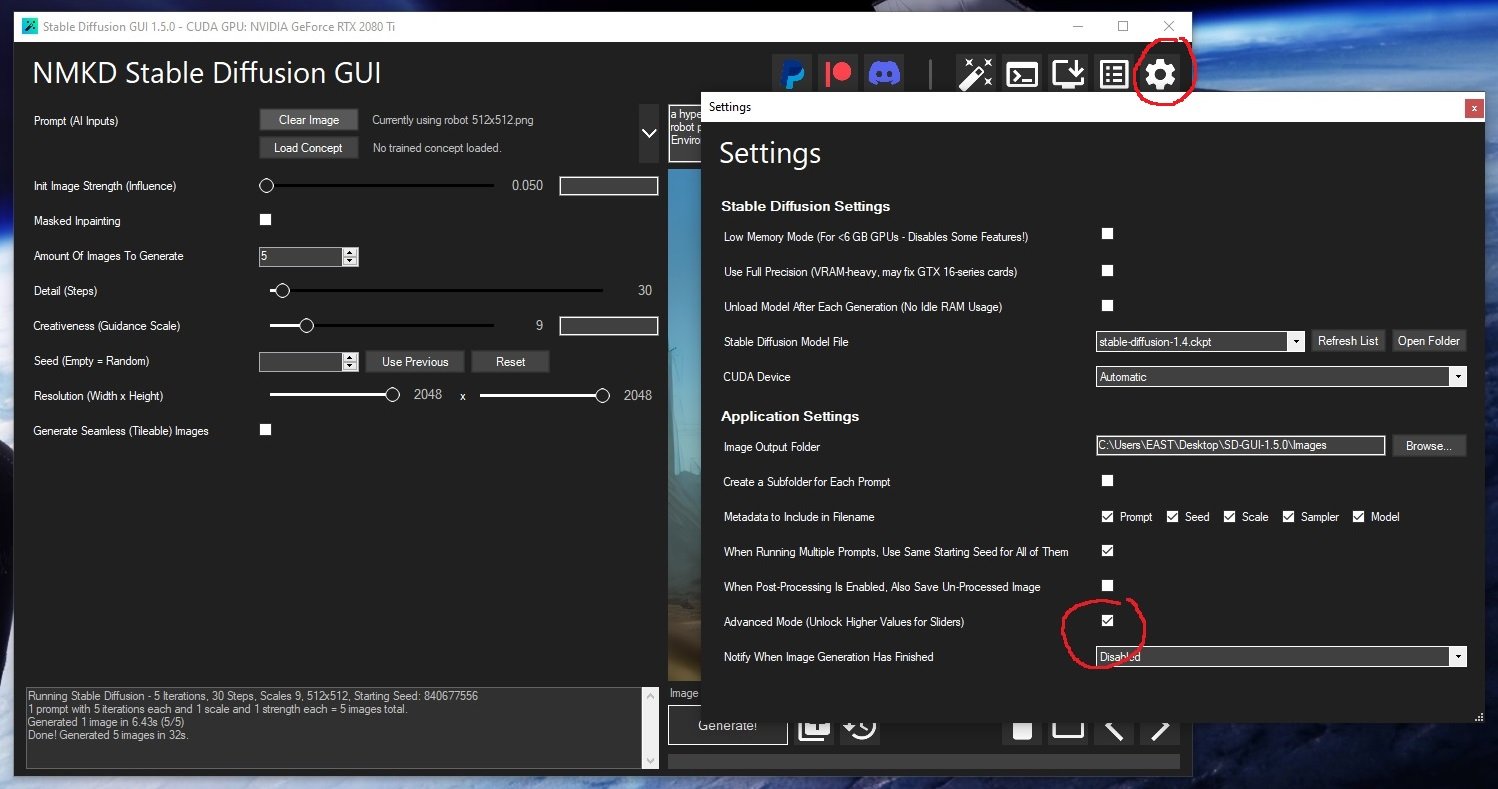Close the Settings dialog with red x
This screenshot has width=1498, height=789.
1473,108
